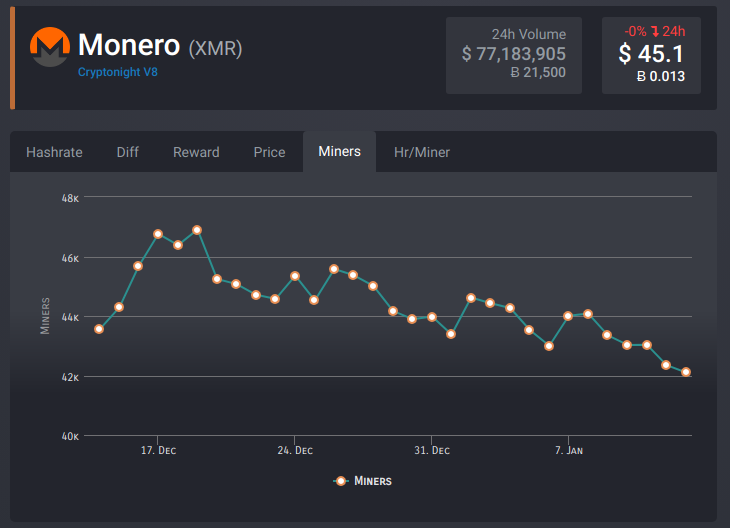
Task: Open the Cryptonight V8 algorithm link
Action: pos(118,72)
